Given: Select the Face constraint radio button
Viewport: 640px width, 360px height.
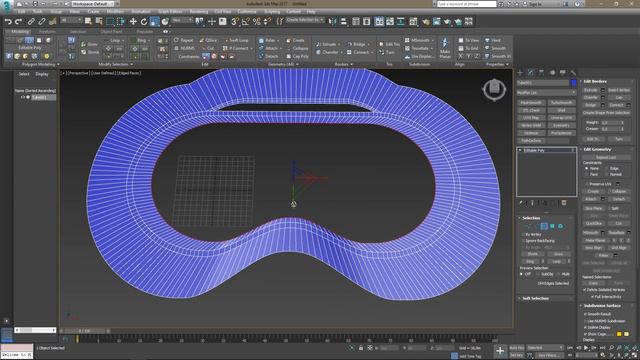Looking at the screenshot, I should pos(587,174).
